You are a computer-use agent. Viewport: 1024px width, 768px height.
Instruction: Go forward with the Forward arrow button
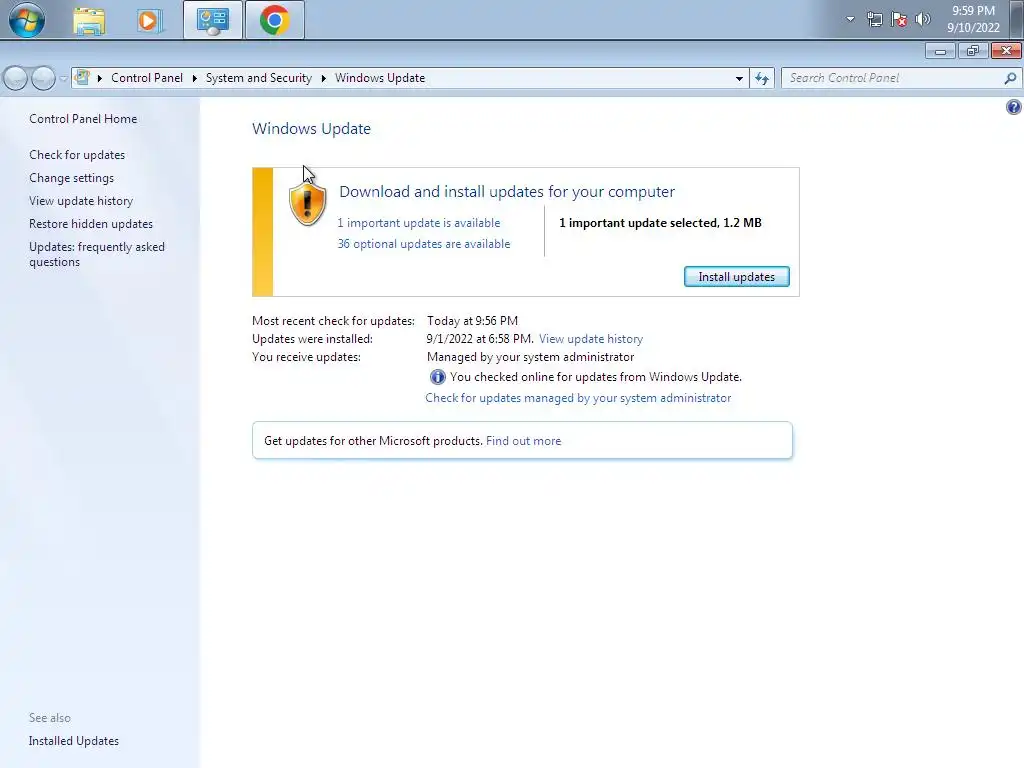pyautogui.click(x=43, y=78)
